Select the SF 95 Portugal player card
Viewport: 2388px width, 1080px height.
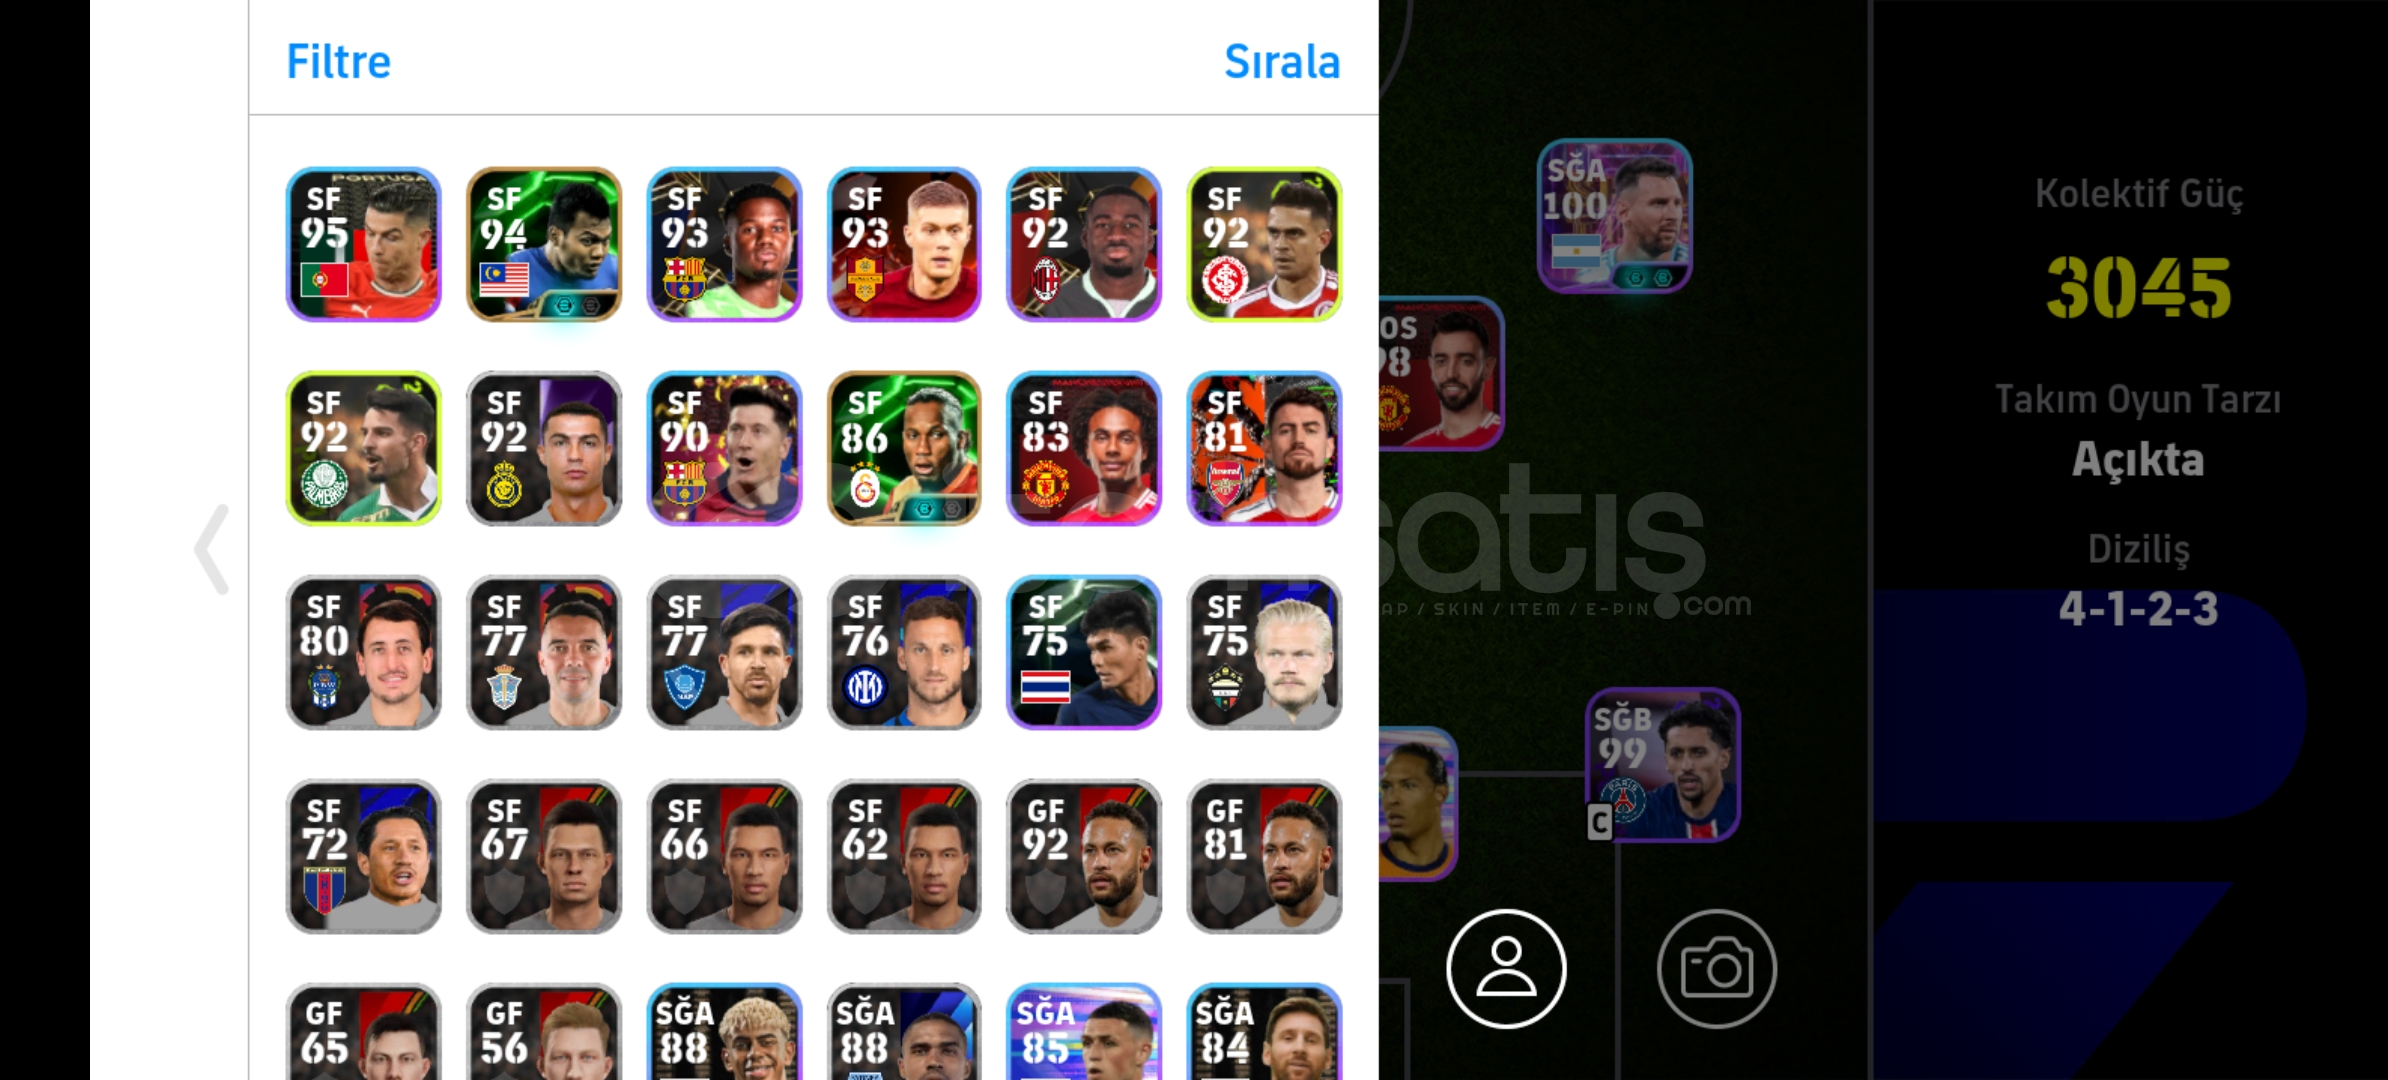(364, 244)
